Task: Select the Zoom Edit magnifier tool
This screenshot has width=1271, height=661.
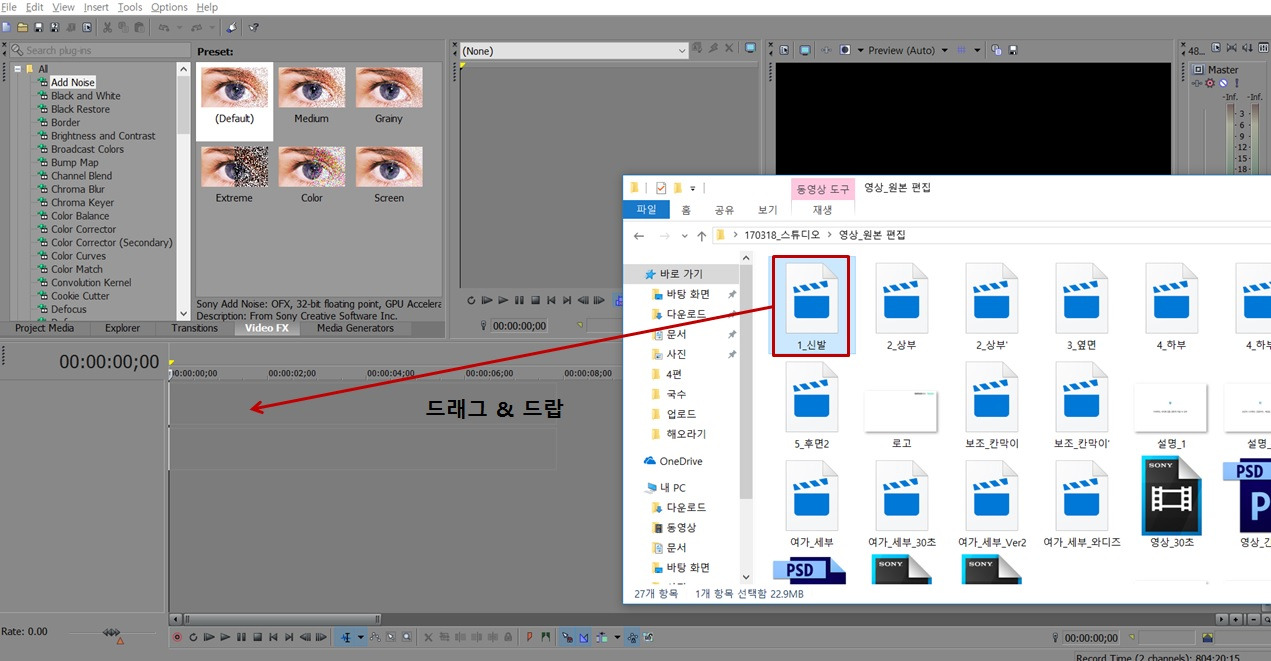Action: click(x=406, y=637)
